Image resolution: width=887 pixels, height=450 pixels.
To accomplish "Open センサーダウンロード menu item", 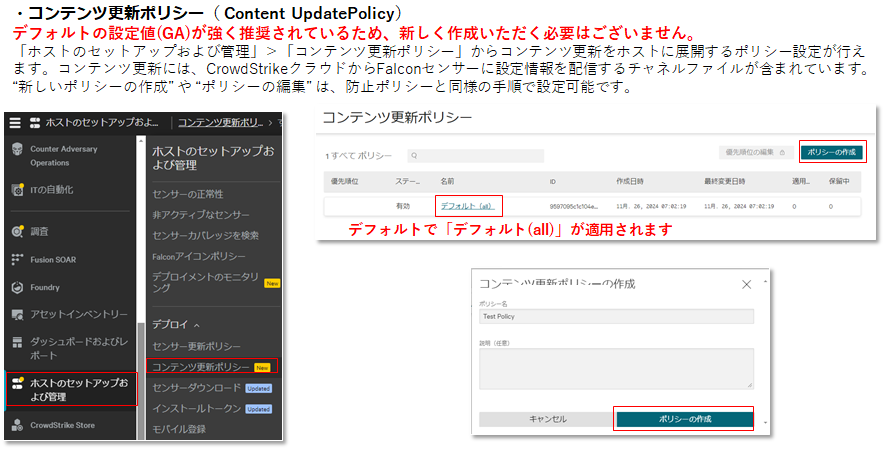I will [x=196, y=387].
